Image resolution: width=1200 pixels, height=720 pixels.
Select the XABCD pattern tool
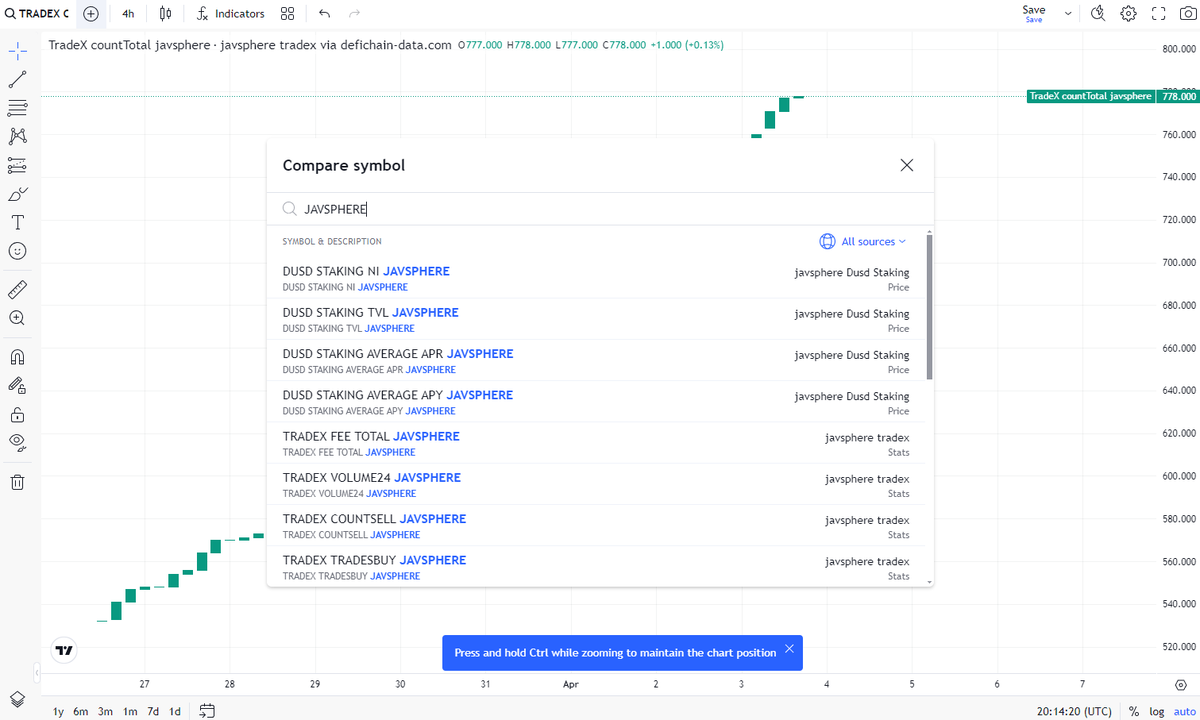tap(17, 136)
